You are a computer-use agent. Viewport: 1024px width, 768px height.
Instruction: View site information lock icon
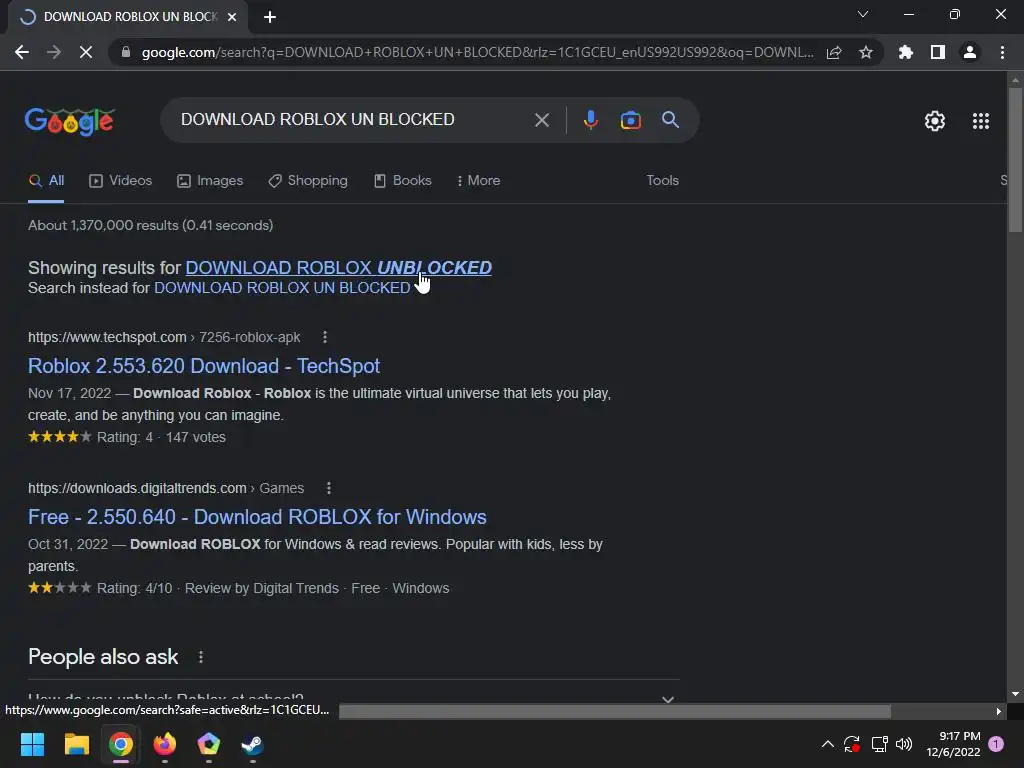point(125,52)
